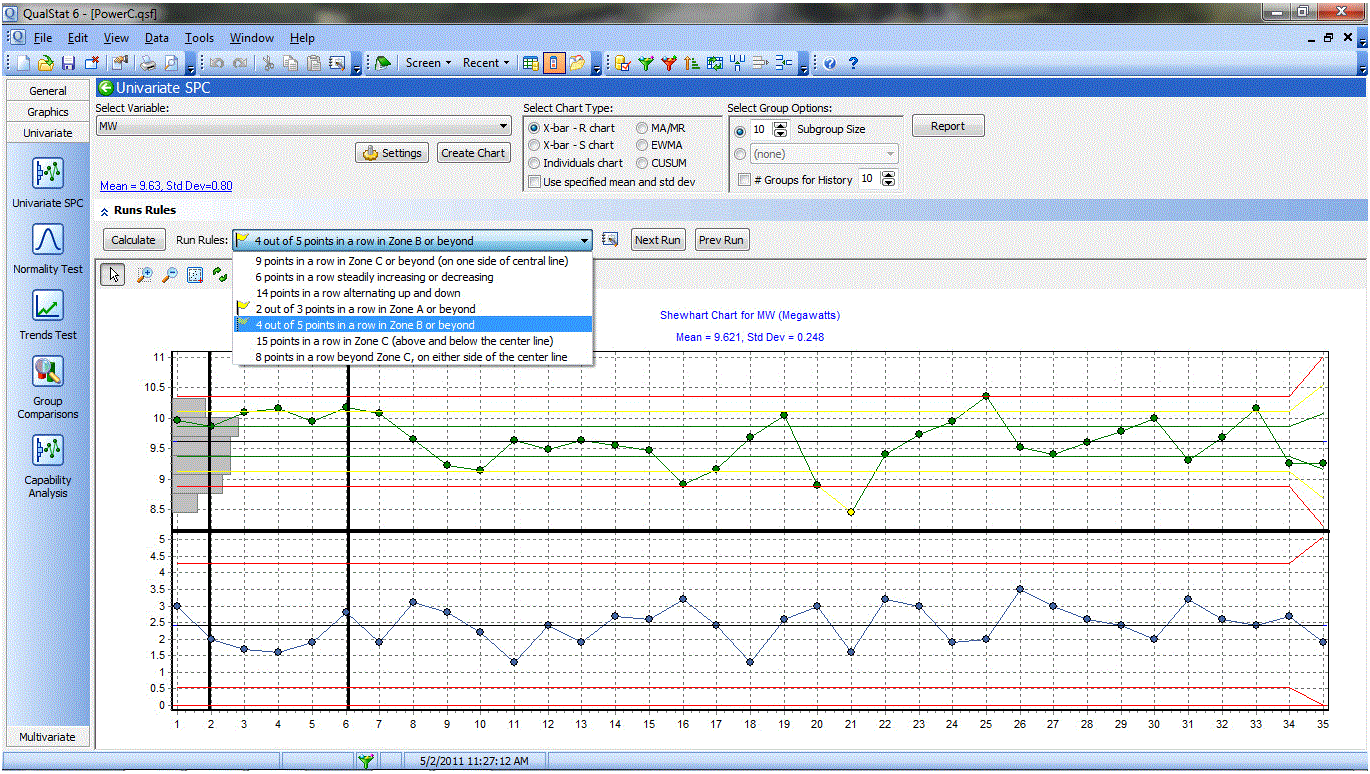Click the Print icon in toolbar
Viewport: 1370px width, 774px height.
(147, 63)
